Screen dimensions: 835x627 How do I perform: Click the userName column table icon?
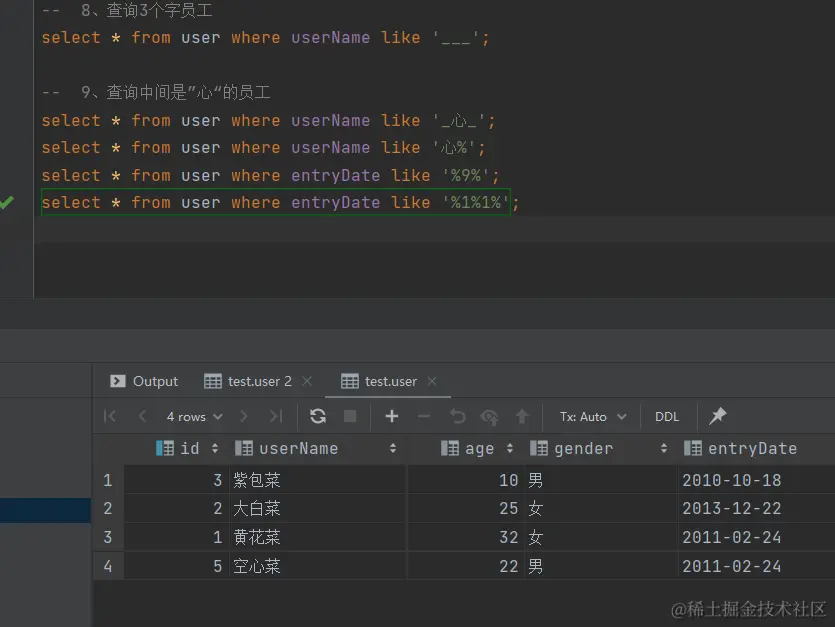(x=244, y=449)
